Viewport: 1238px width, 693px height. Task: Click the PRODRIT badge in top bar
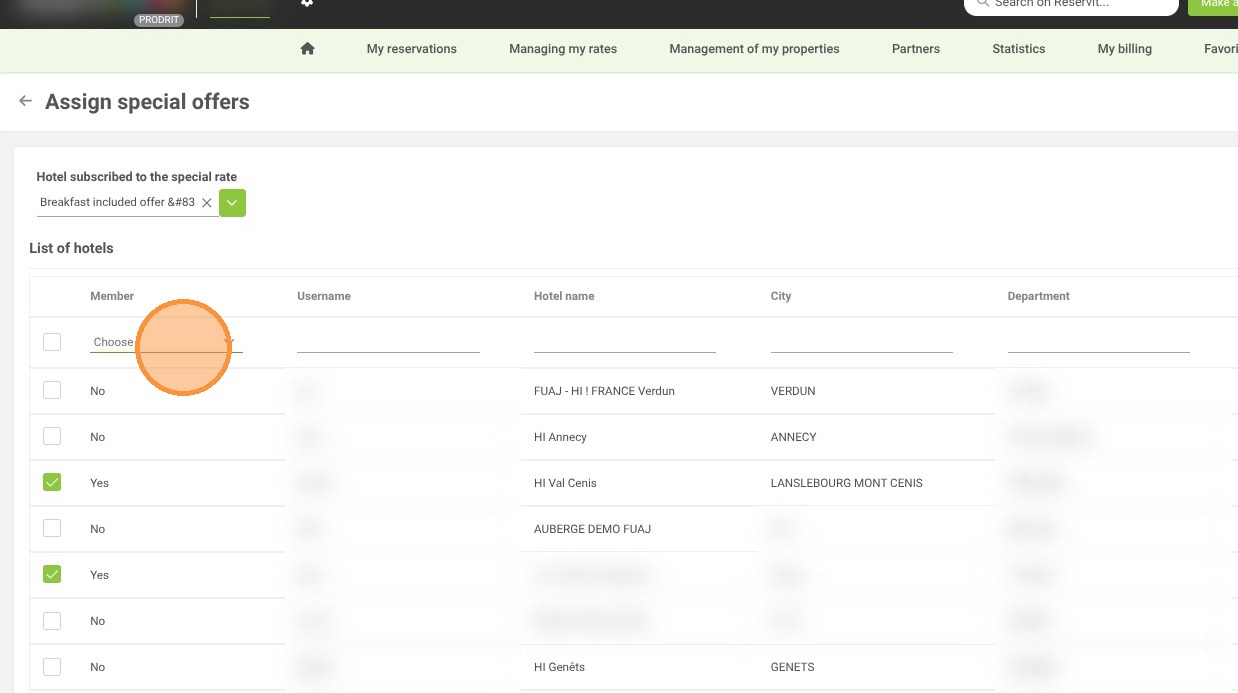click(x=160, y=20)
